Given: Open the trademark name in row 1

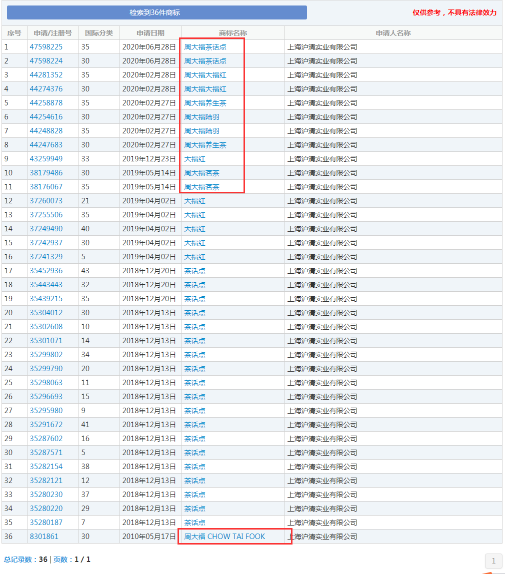Looking at the screenshot, I should tap(205, 47).
